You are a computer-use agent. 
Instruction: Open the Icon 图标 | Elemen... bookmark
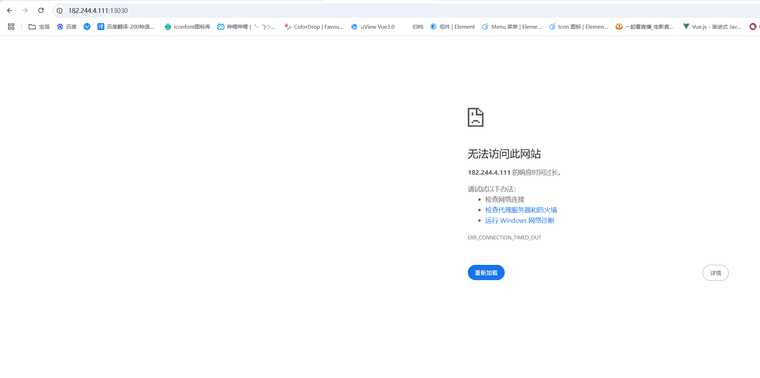[578, 27]
